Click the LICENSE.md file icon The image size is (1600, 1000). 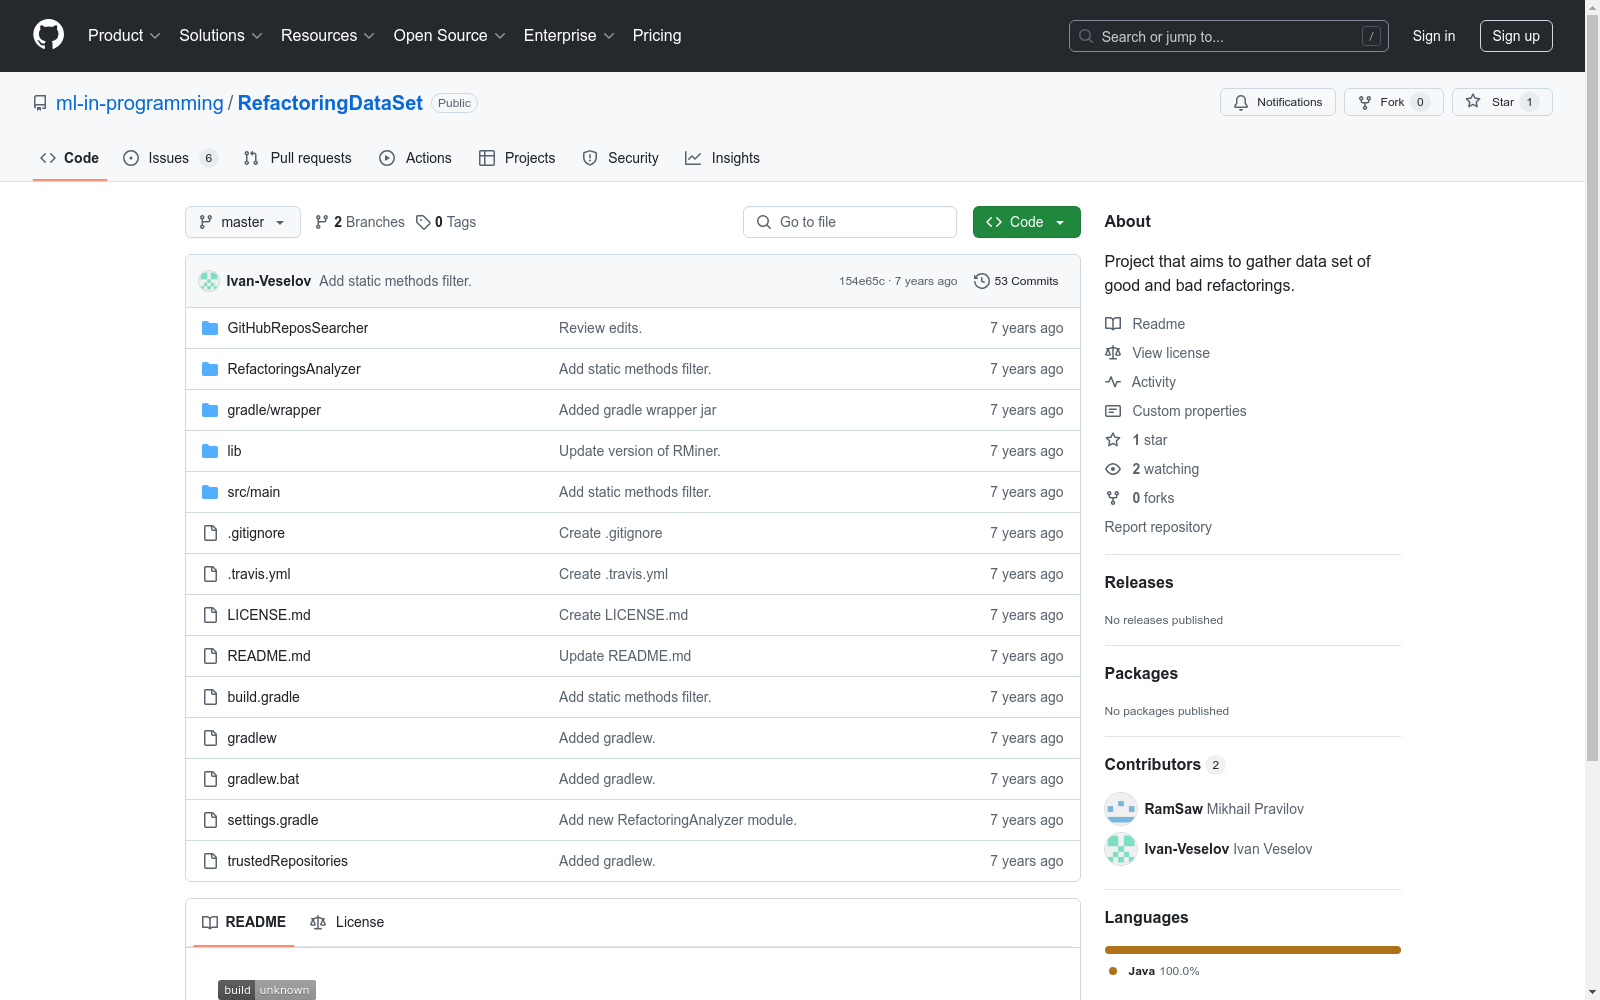[210, 615]
